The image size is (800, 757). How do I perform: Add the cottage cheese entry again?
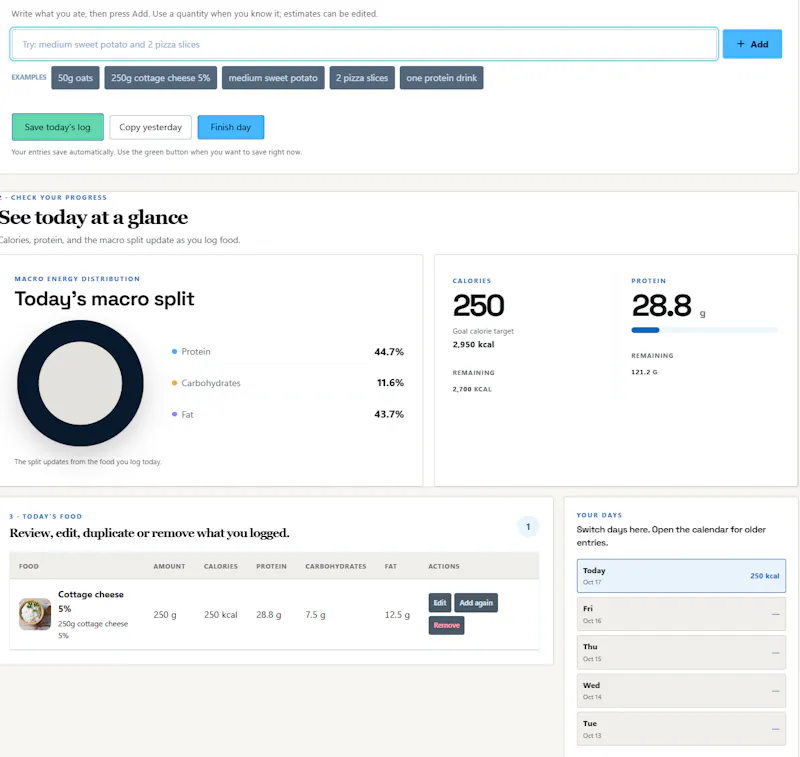(x=476, y=602)
